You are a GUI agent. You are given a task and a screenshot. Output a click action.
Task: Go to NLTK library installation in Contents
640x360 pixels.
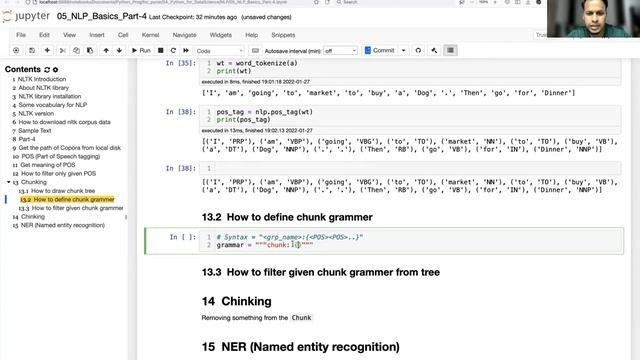tap(49, 96)
